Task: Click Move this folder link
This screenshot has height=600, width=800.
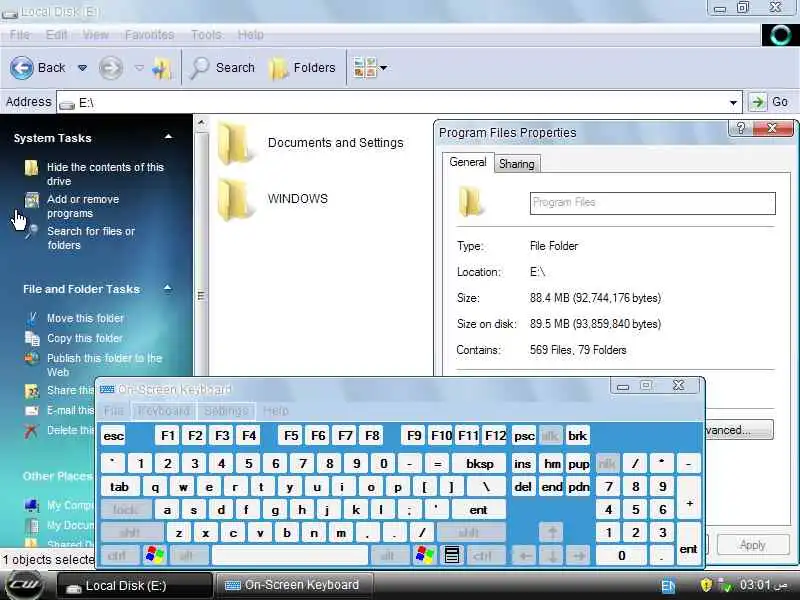Action: point(85,318)
